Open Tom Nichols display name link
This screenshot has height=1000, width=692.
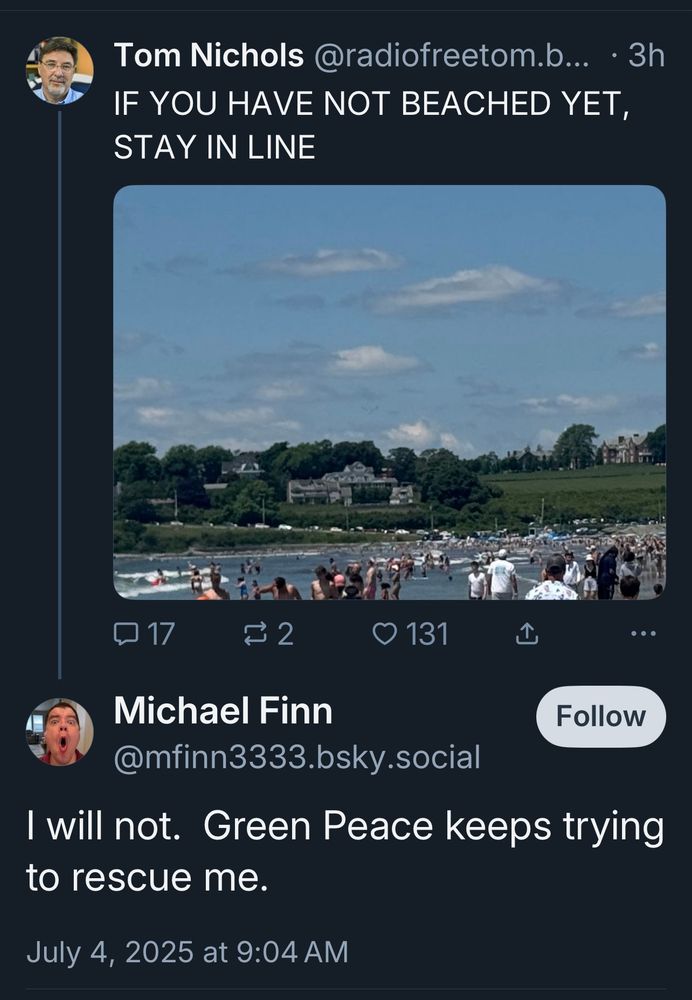pos(208,56)
